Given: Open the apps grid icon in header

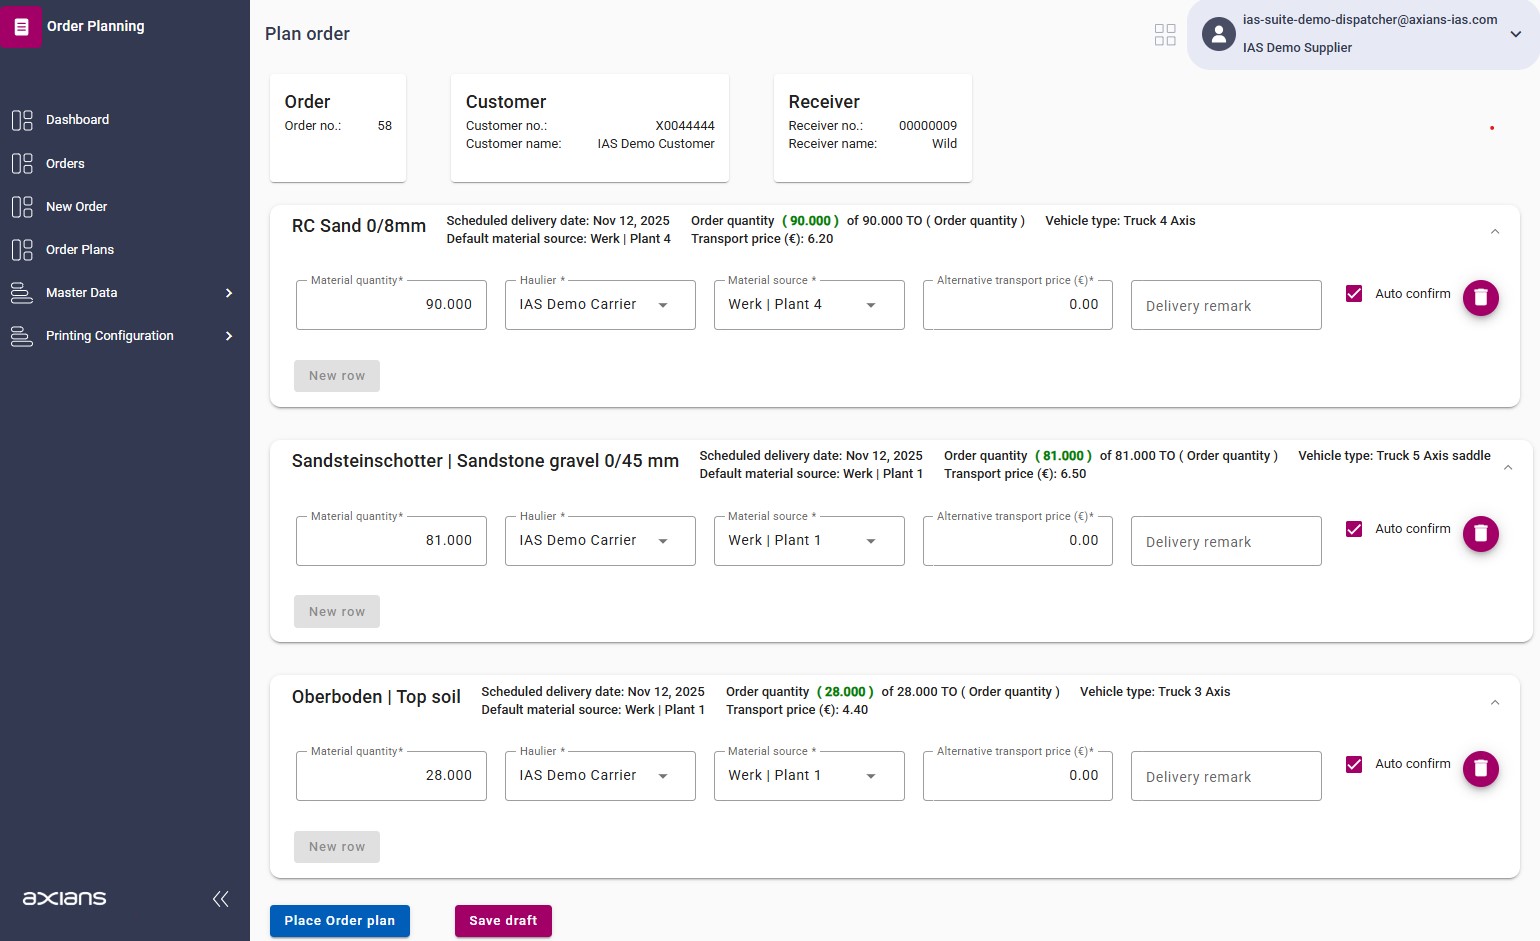Looking at the screenshot, I should tap(1165, 35).
